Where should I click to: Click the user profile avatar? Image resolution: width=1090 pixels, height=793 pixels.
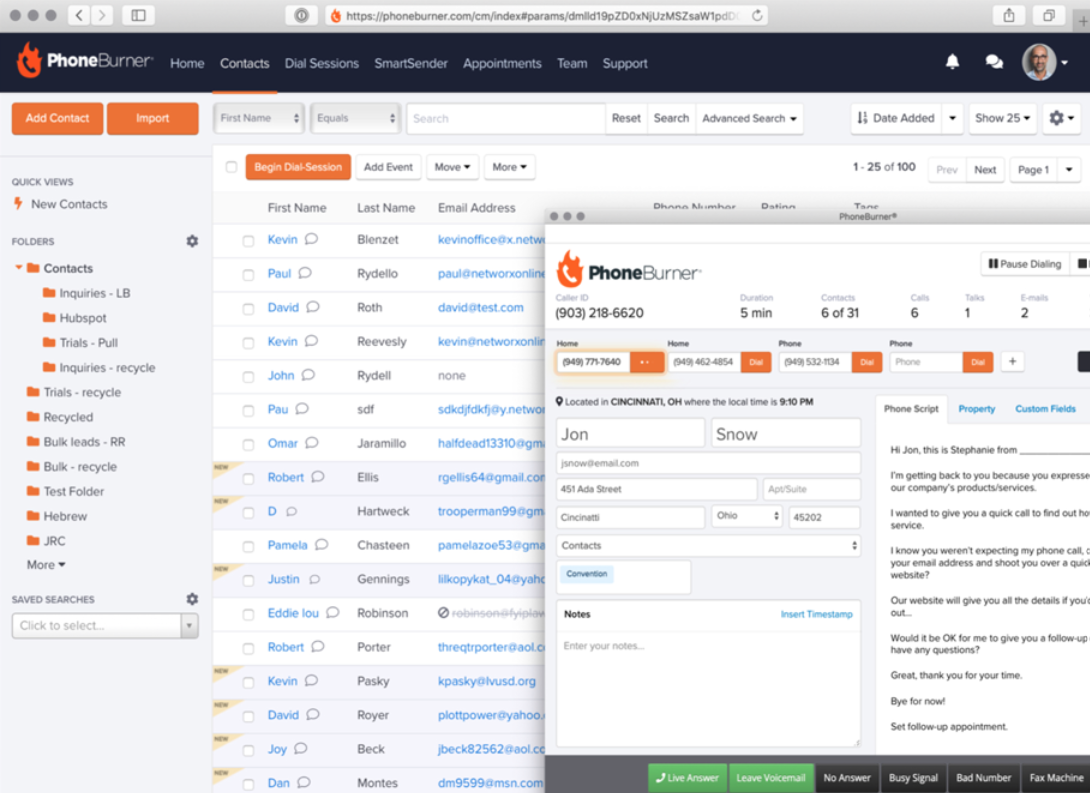(1039, 63)
